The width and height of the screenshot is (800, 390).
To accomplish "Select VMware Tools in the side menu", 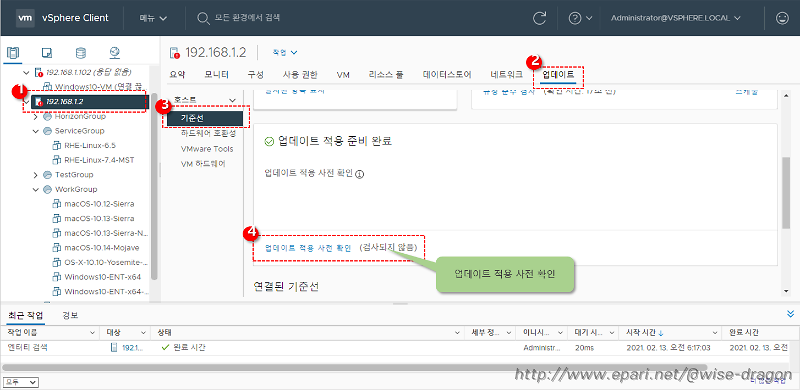I will [x=207, y=149].
